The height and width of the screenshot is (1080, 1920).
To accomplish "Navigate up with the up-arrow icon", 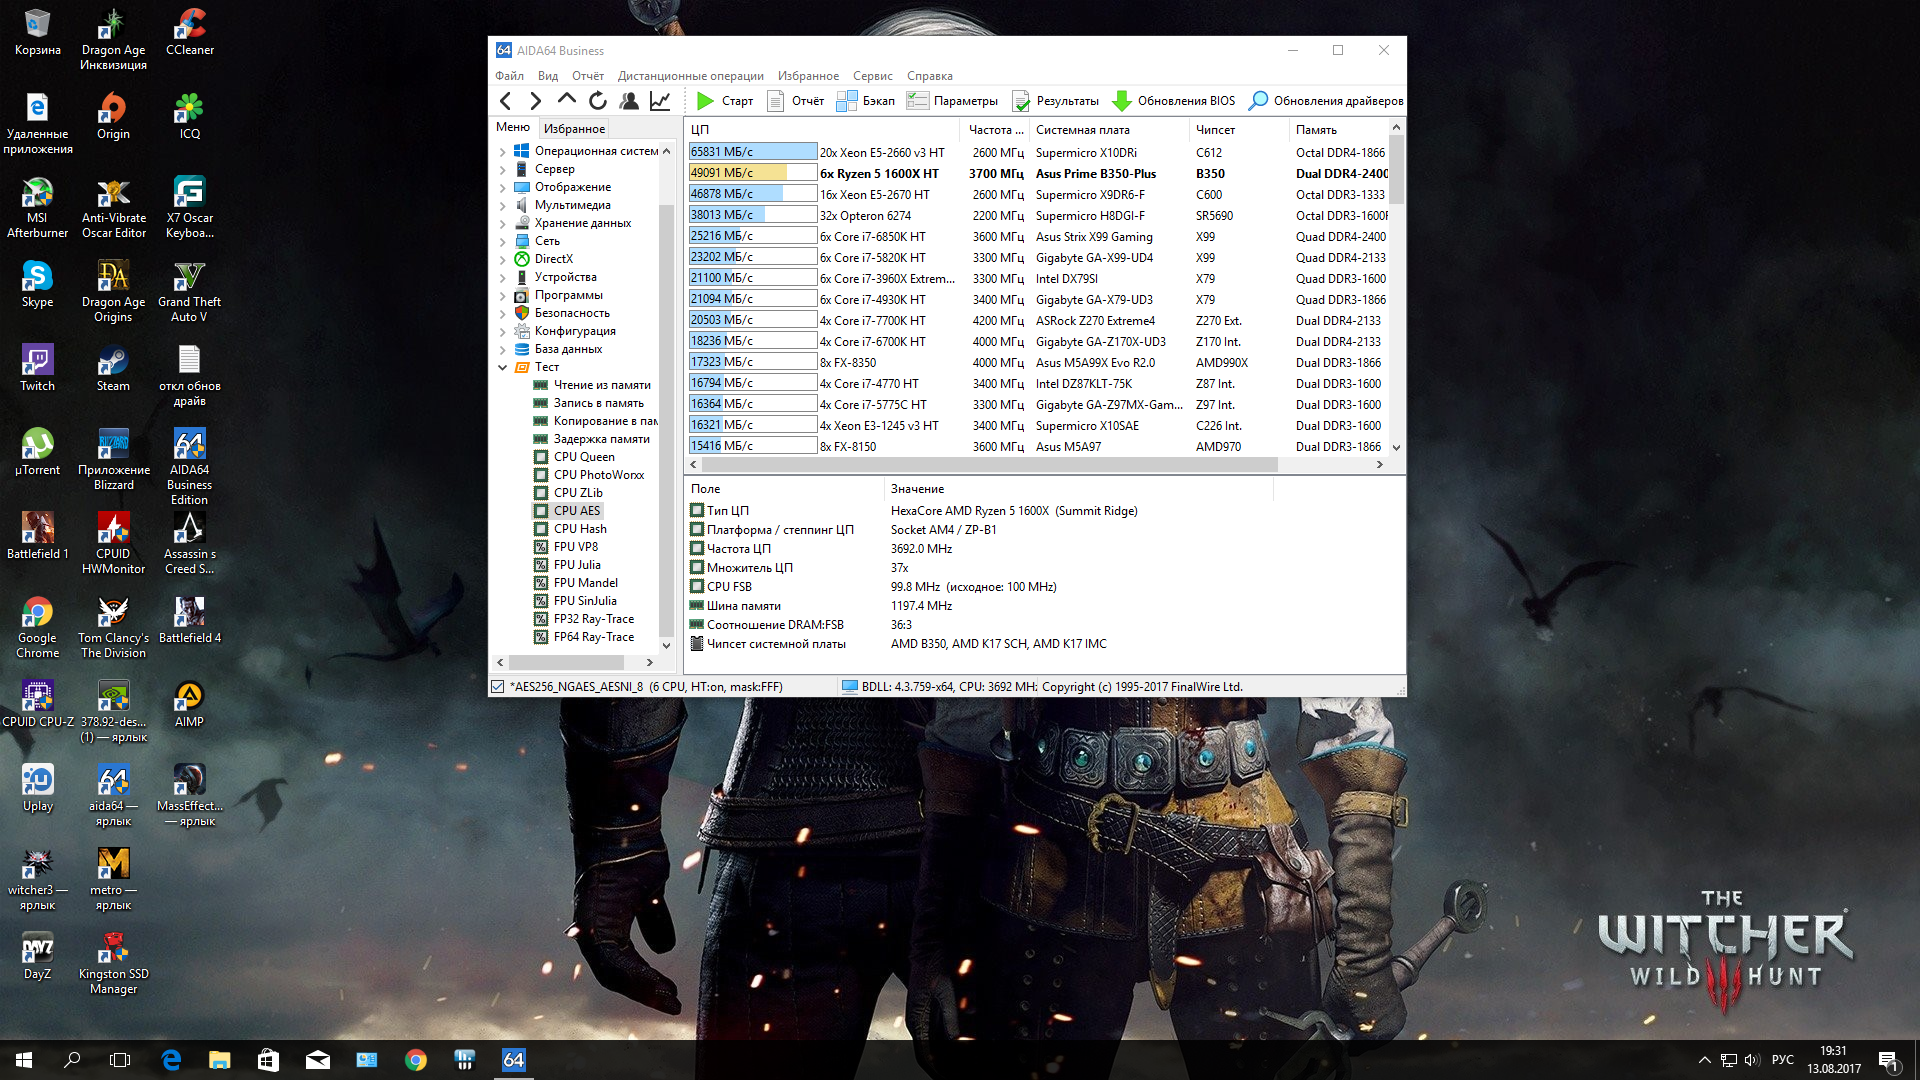I will (567, 100).
